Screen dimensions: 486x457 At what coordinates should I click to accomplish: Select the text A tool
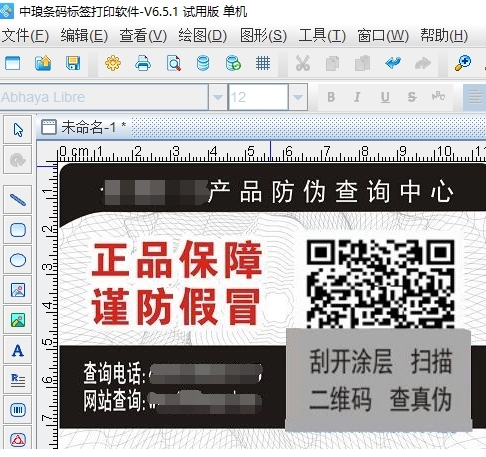18,350
